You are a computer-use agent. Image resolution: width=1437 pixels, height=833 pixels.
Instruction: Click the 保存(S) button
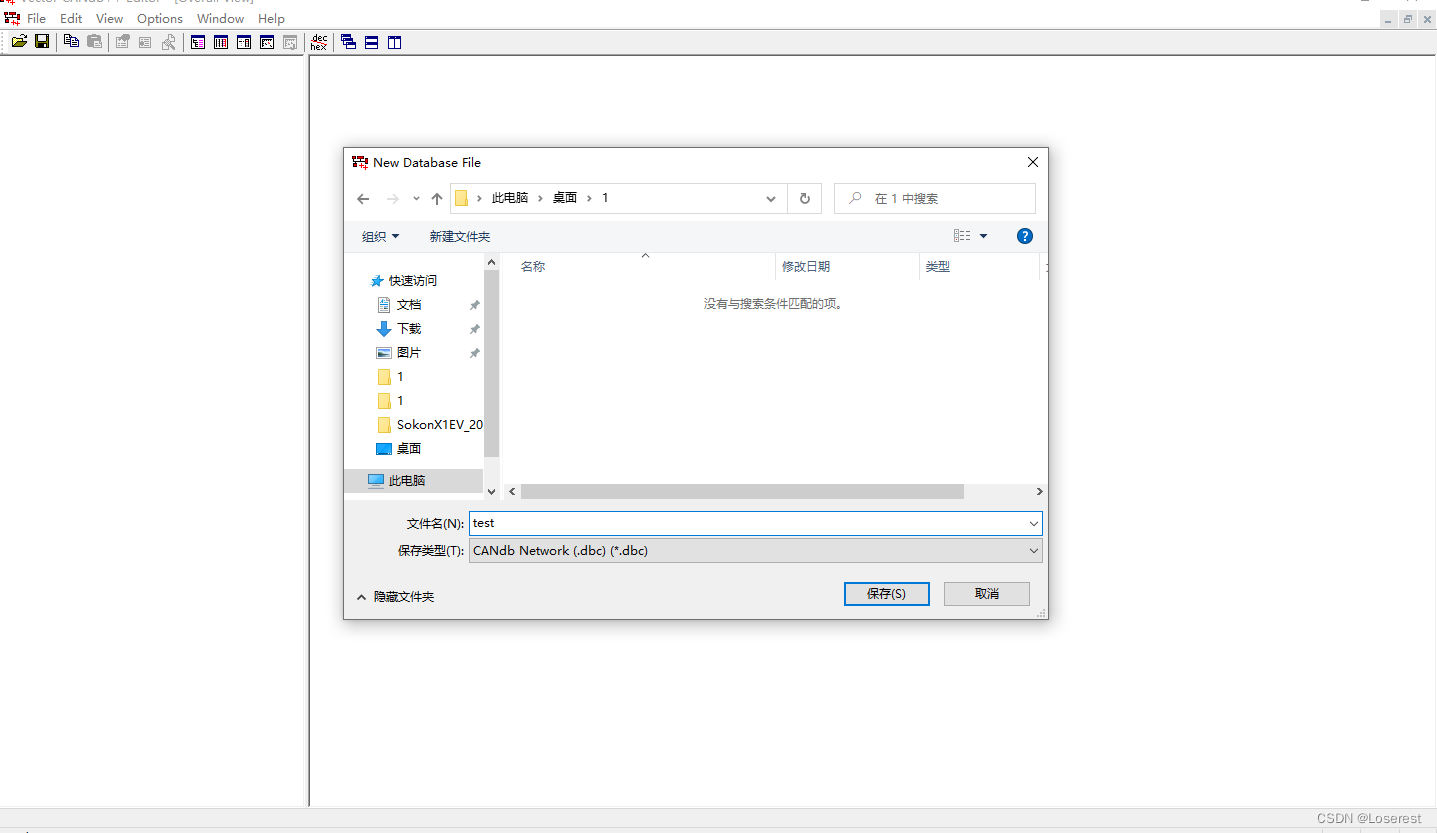click(x=886, y=593)
